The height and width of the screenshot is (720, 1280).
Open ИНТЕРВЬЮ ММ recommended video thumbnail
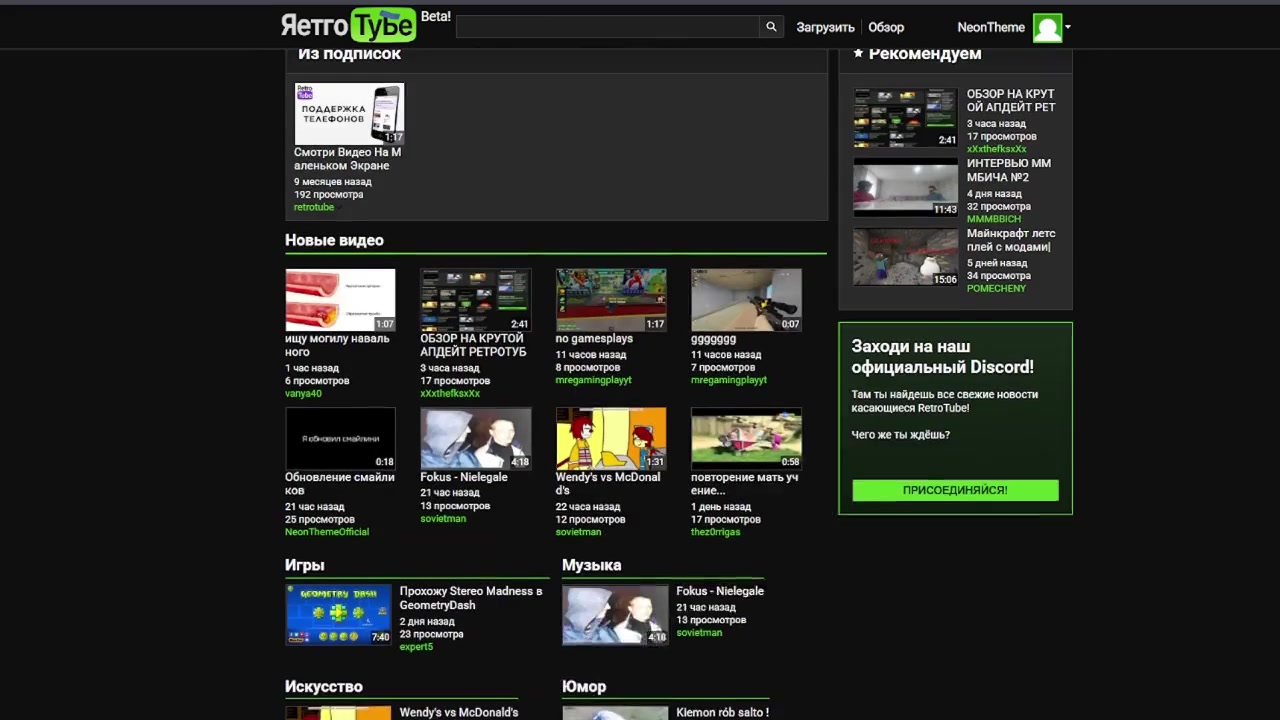pyautogui.click(x=905, y=187)
